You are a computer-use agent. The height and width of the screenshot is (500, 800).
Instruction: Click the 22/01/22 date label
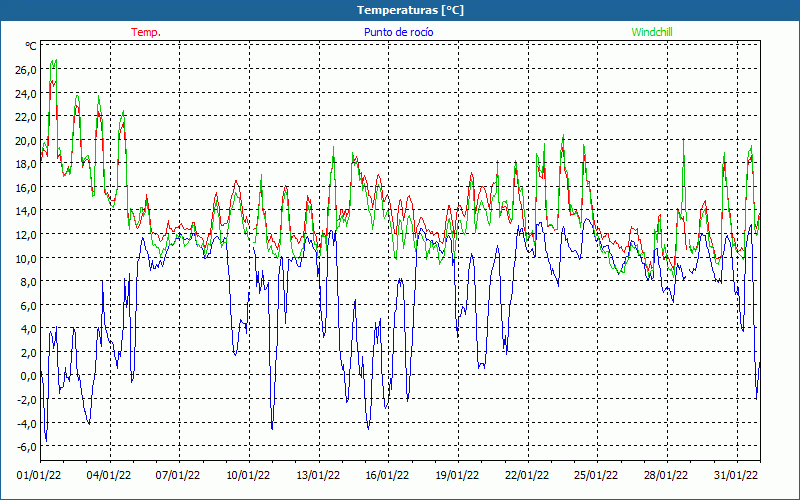pos(527,476)
